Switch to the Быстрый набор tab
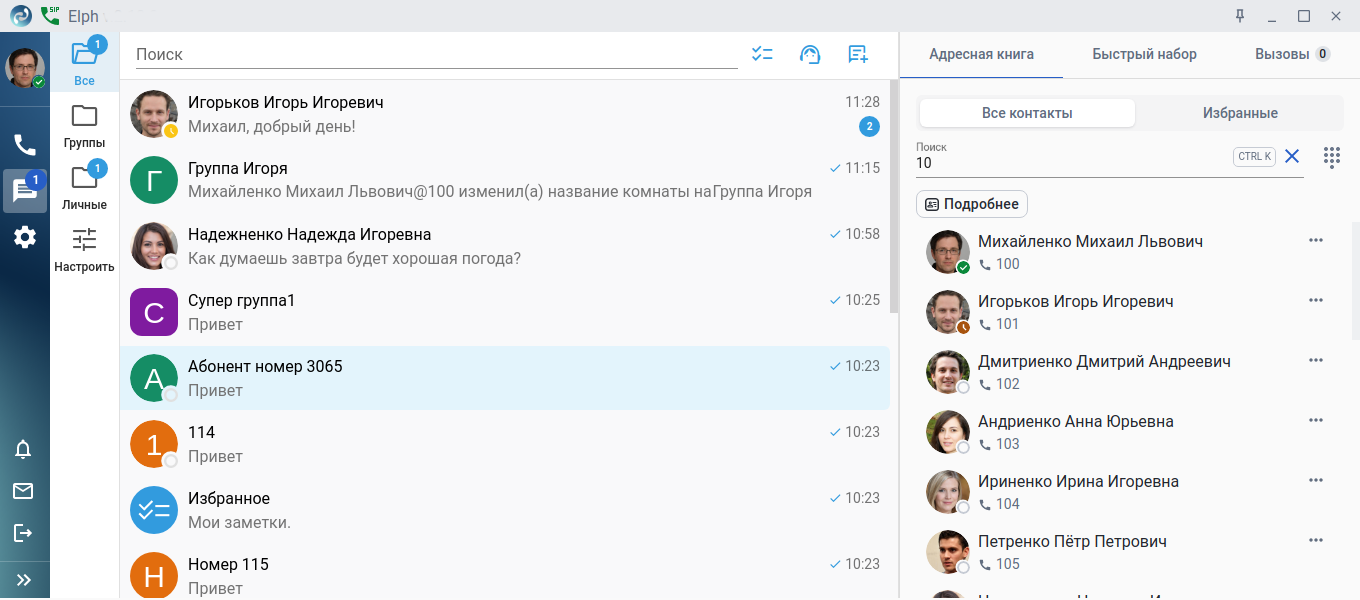 1144,54
